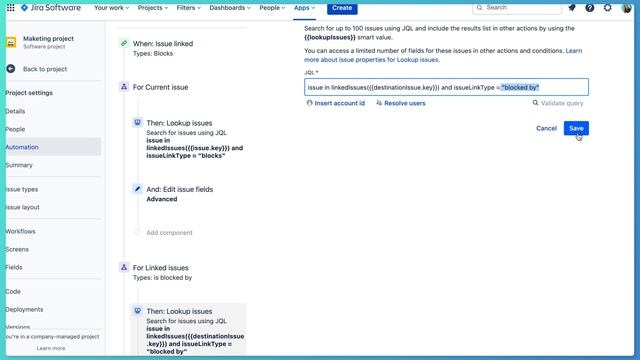Open the help question mark icon
Image resolution: width=640 pixels, height=360 pixels.
pyautogui.click(x=590, y=8)
